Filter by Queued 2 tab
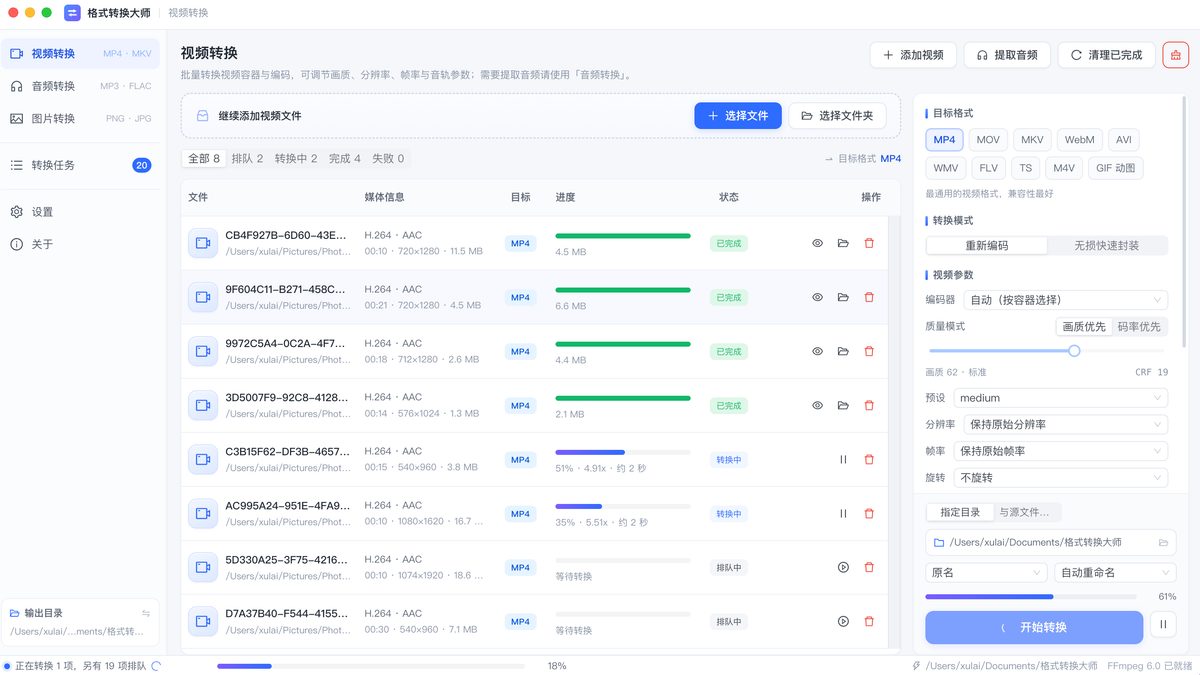 [247, 158]
